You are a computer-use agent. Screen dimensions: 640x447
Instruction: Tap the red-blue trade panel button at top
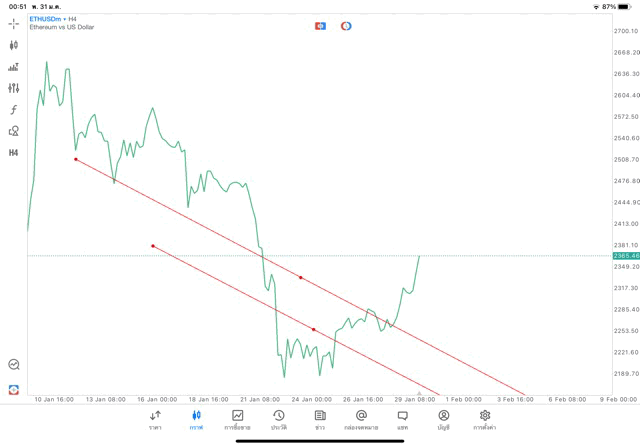320,26
